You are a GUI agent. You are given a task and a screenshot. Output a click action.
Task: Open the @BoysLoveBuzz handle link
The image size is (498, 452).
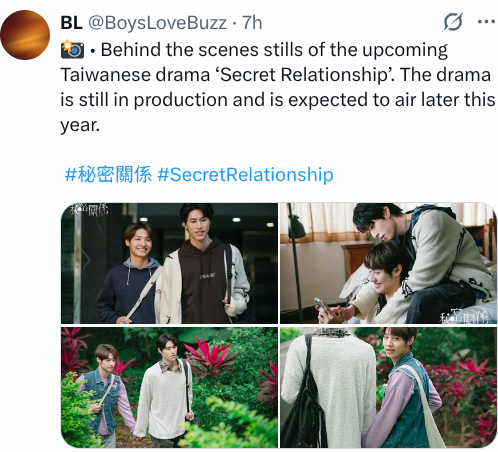(157, 23)
